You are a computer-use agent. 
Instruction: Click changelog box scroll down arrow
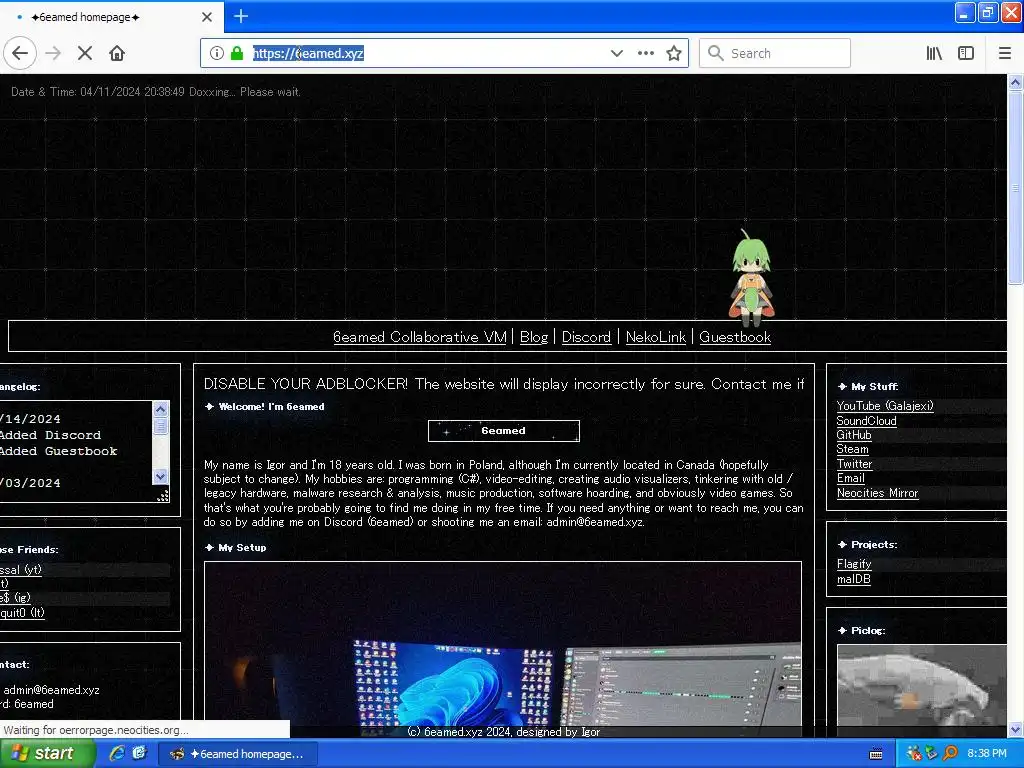coord(161,476)
